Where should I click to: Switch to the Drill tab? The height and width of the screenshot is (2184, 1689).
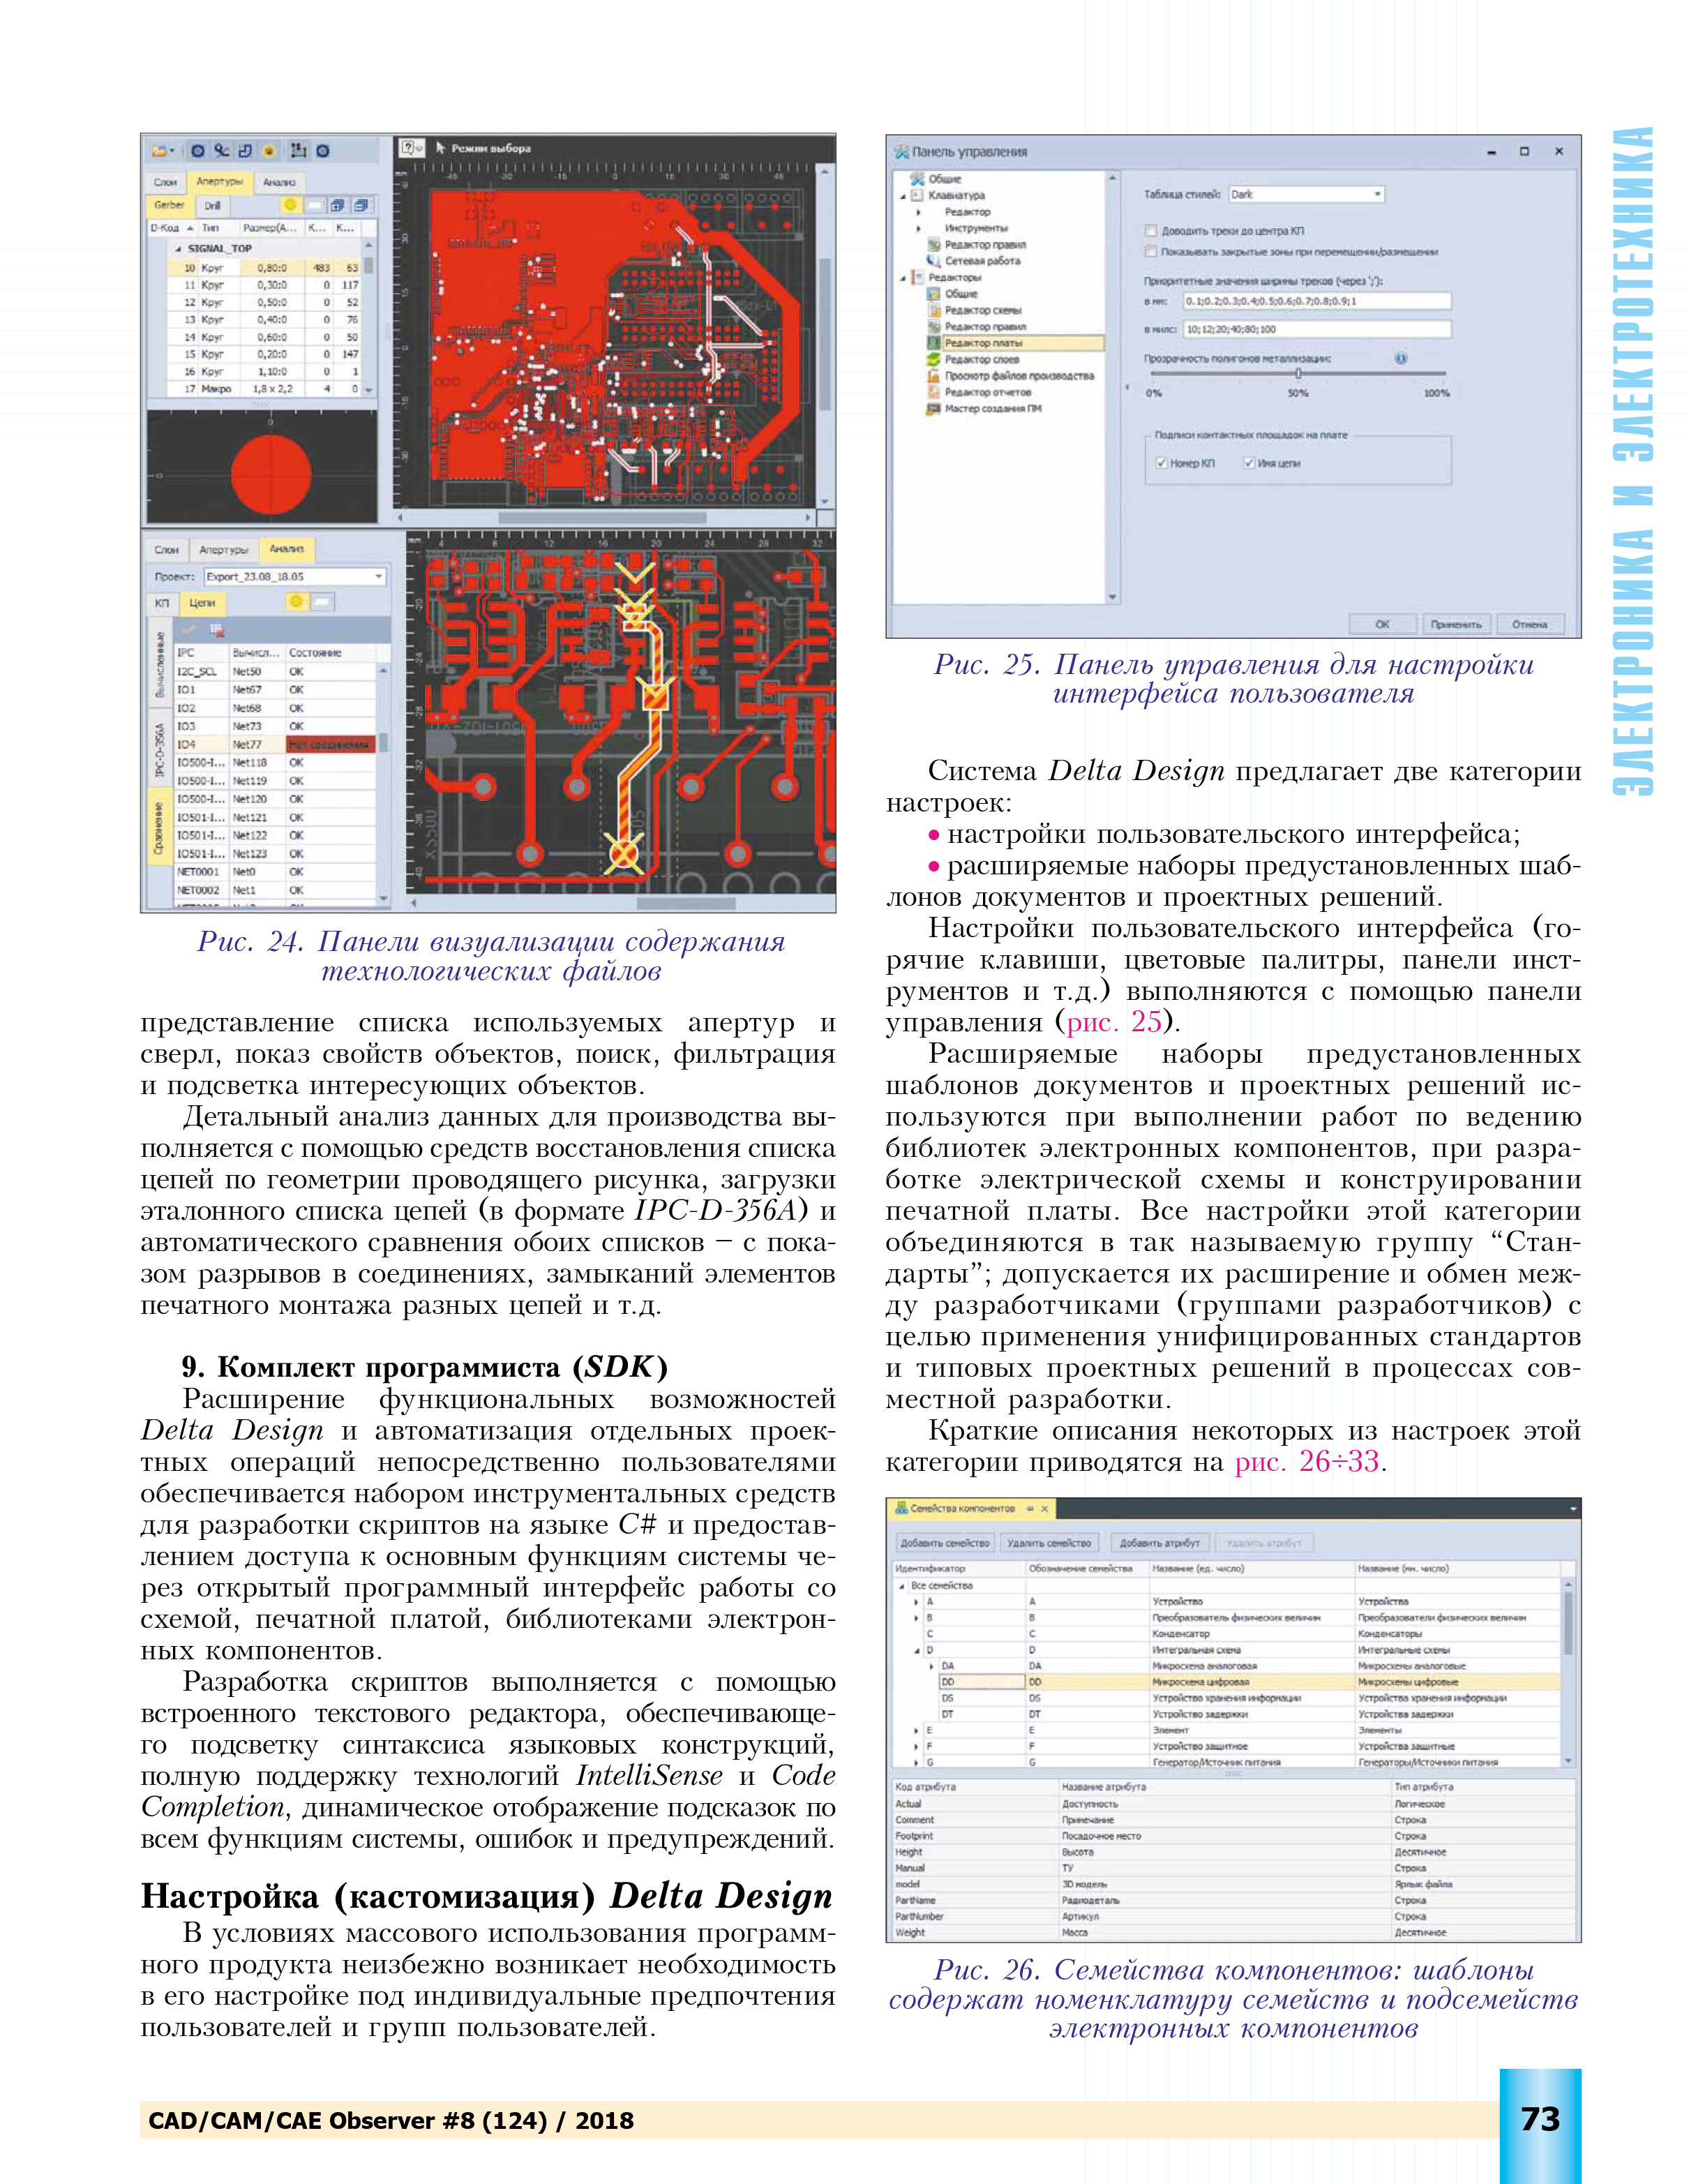212,206
